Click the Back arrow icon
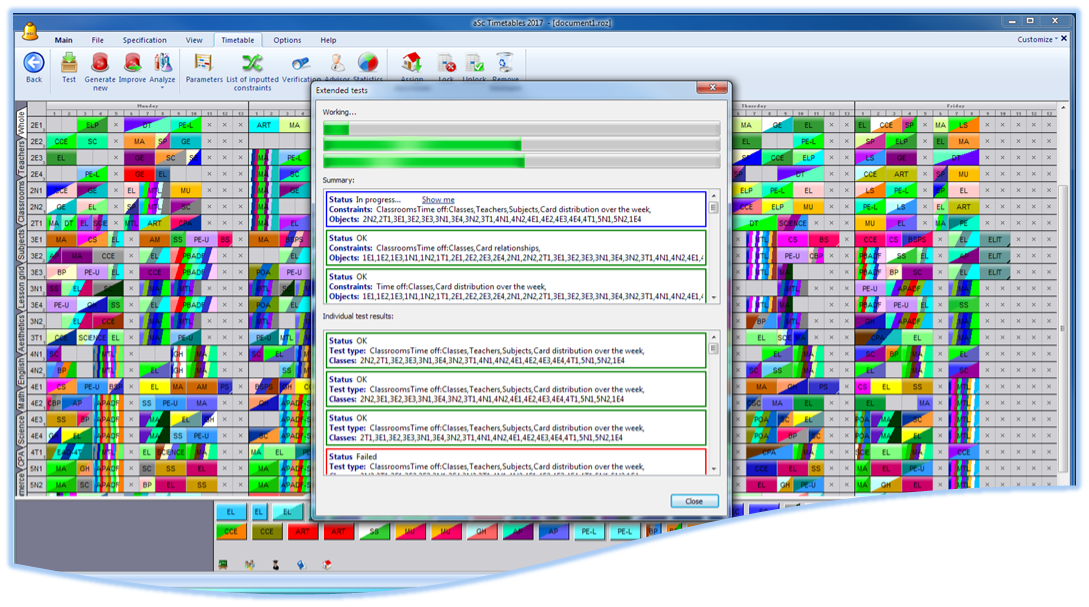 [x=34, y=63]
